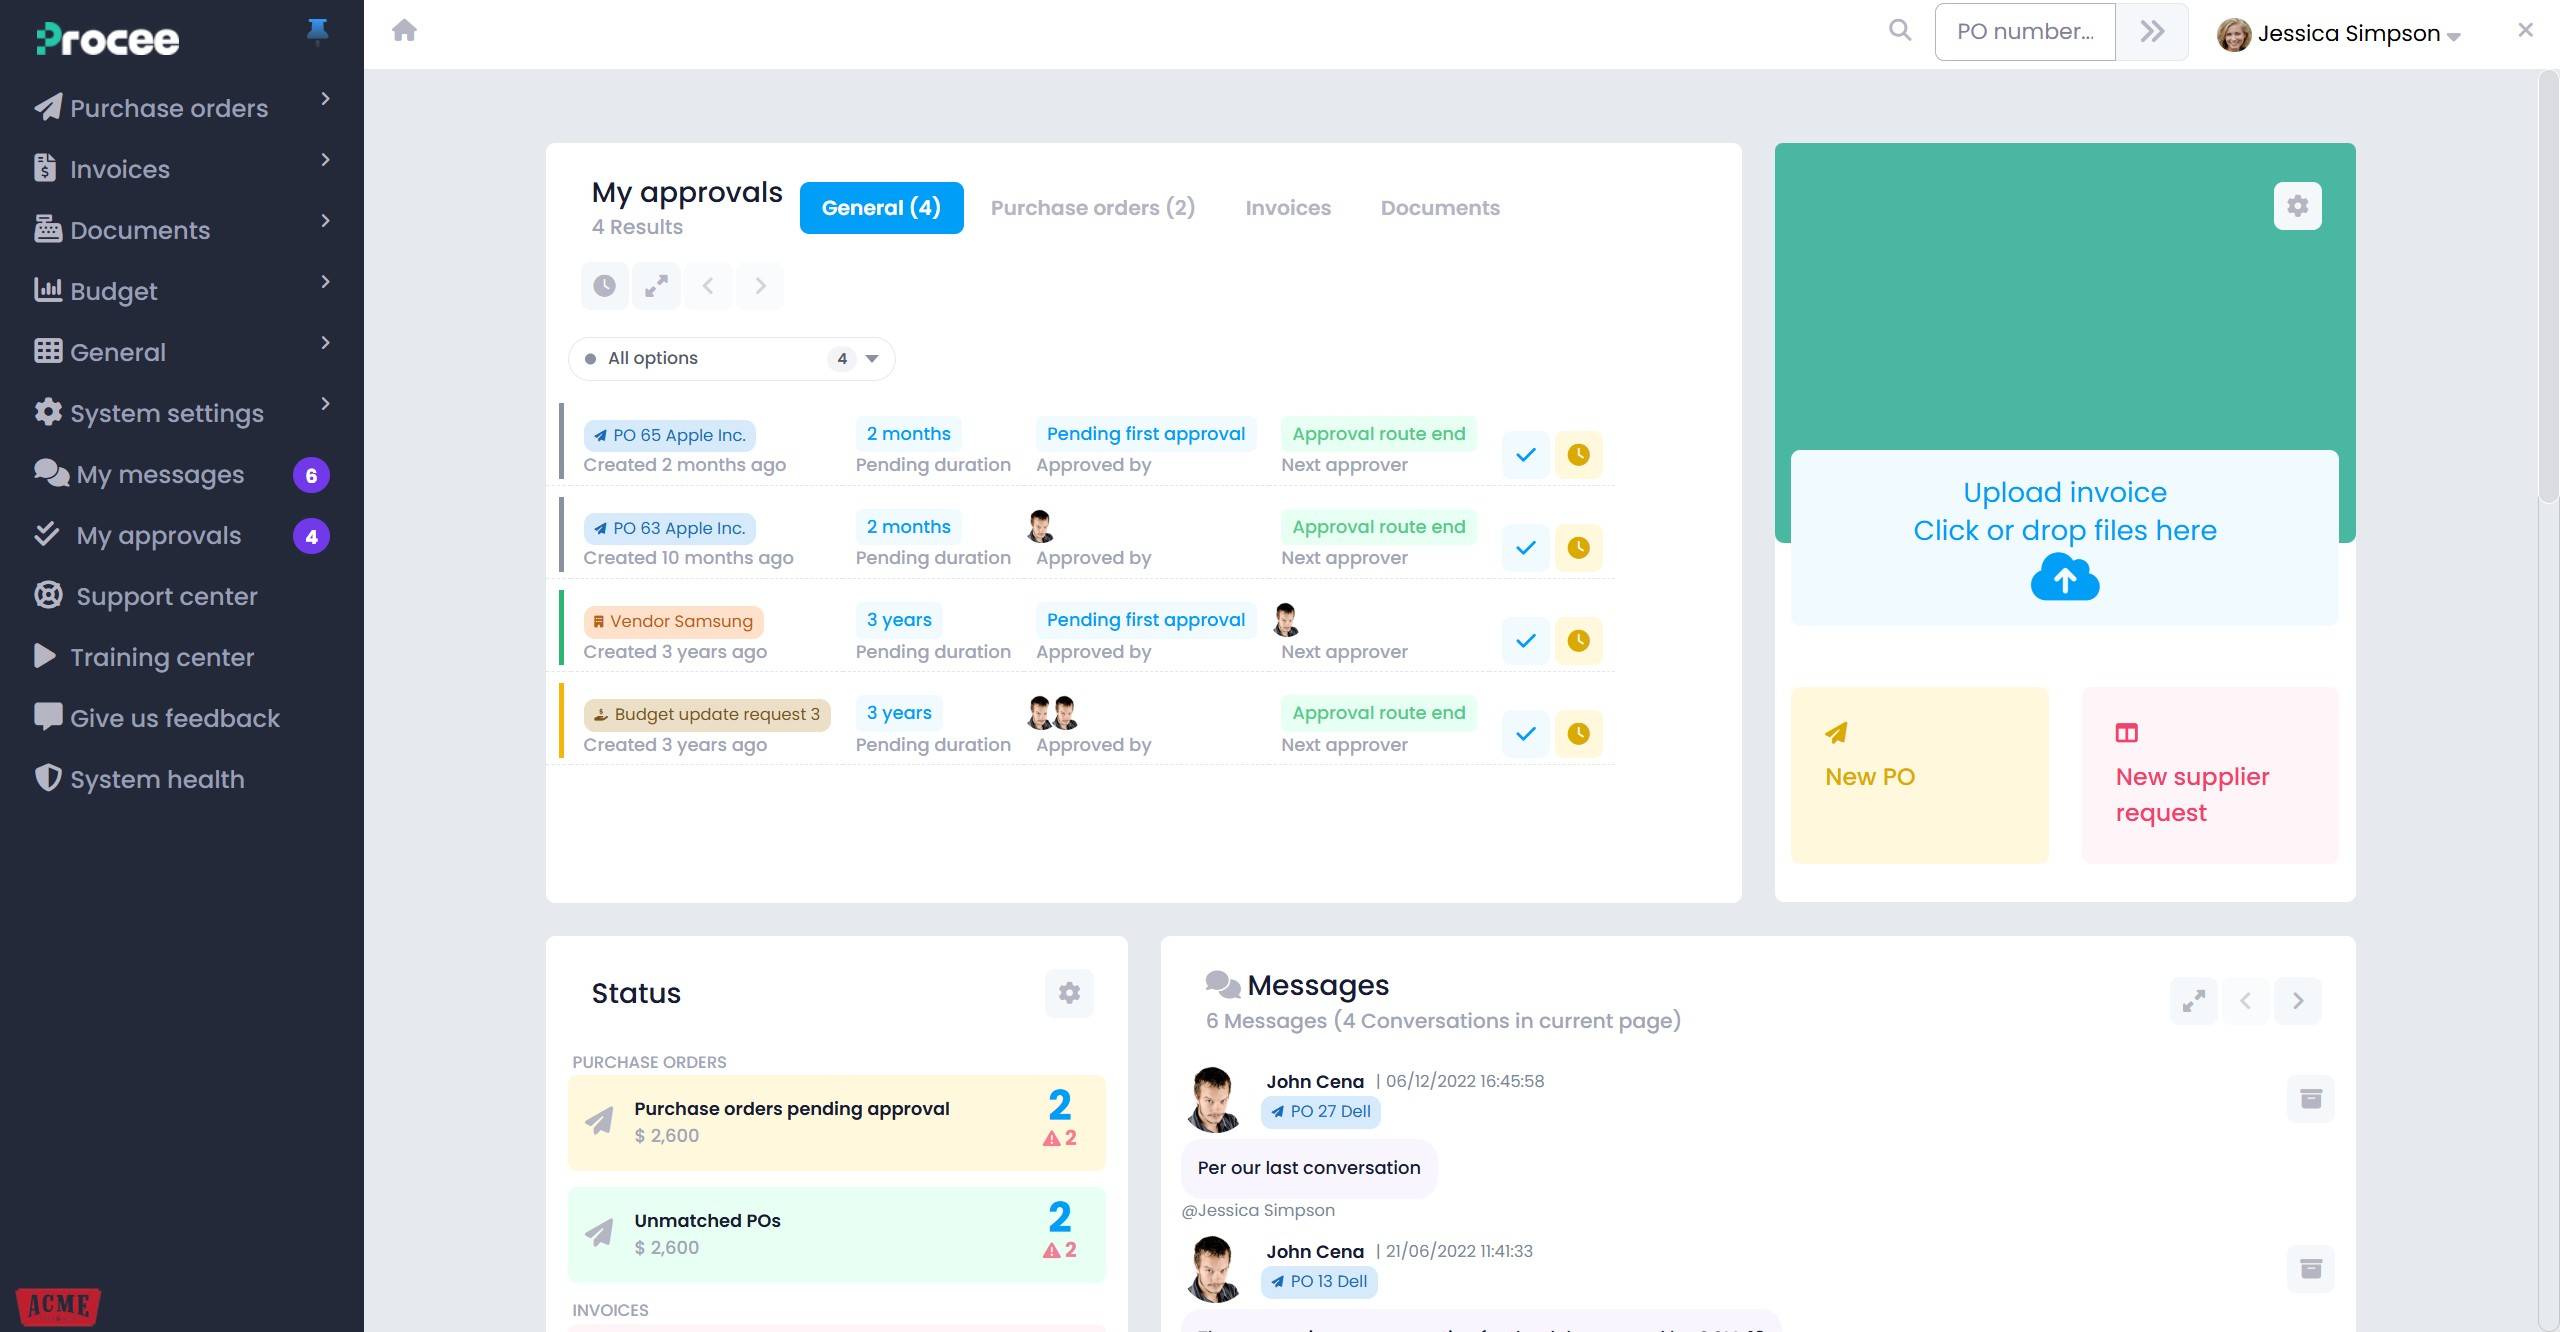
Task: Go to home via house icon
Action: click(x=404, y=30)
